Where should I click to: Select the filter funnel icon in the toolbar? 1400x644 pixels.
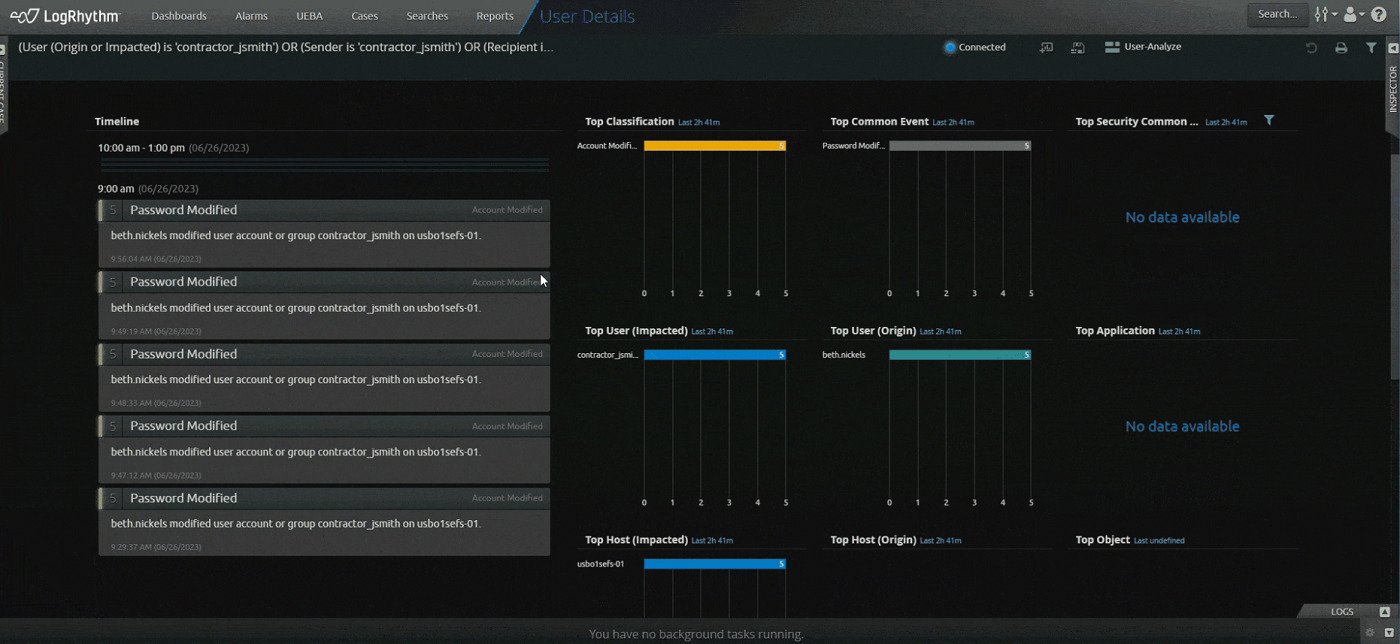point(1372,47)
